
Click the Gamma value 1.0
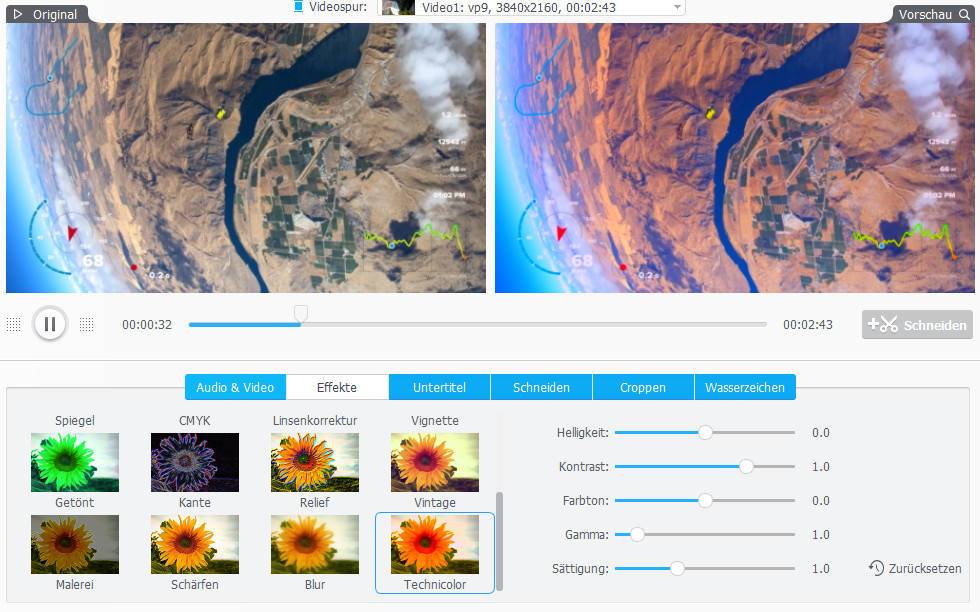821,534
